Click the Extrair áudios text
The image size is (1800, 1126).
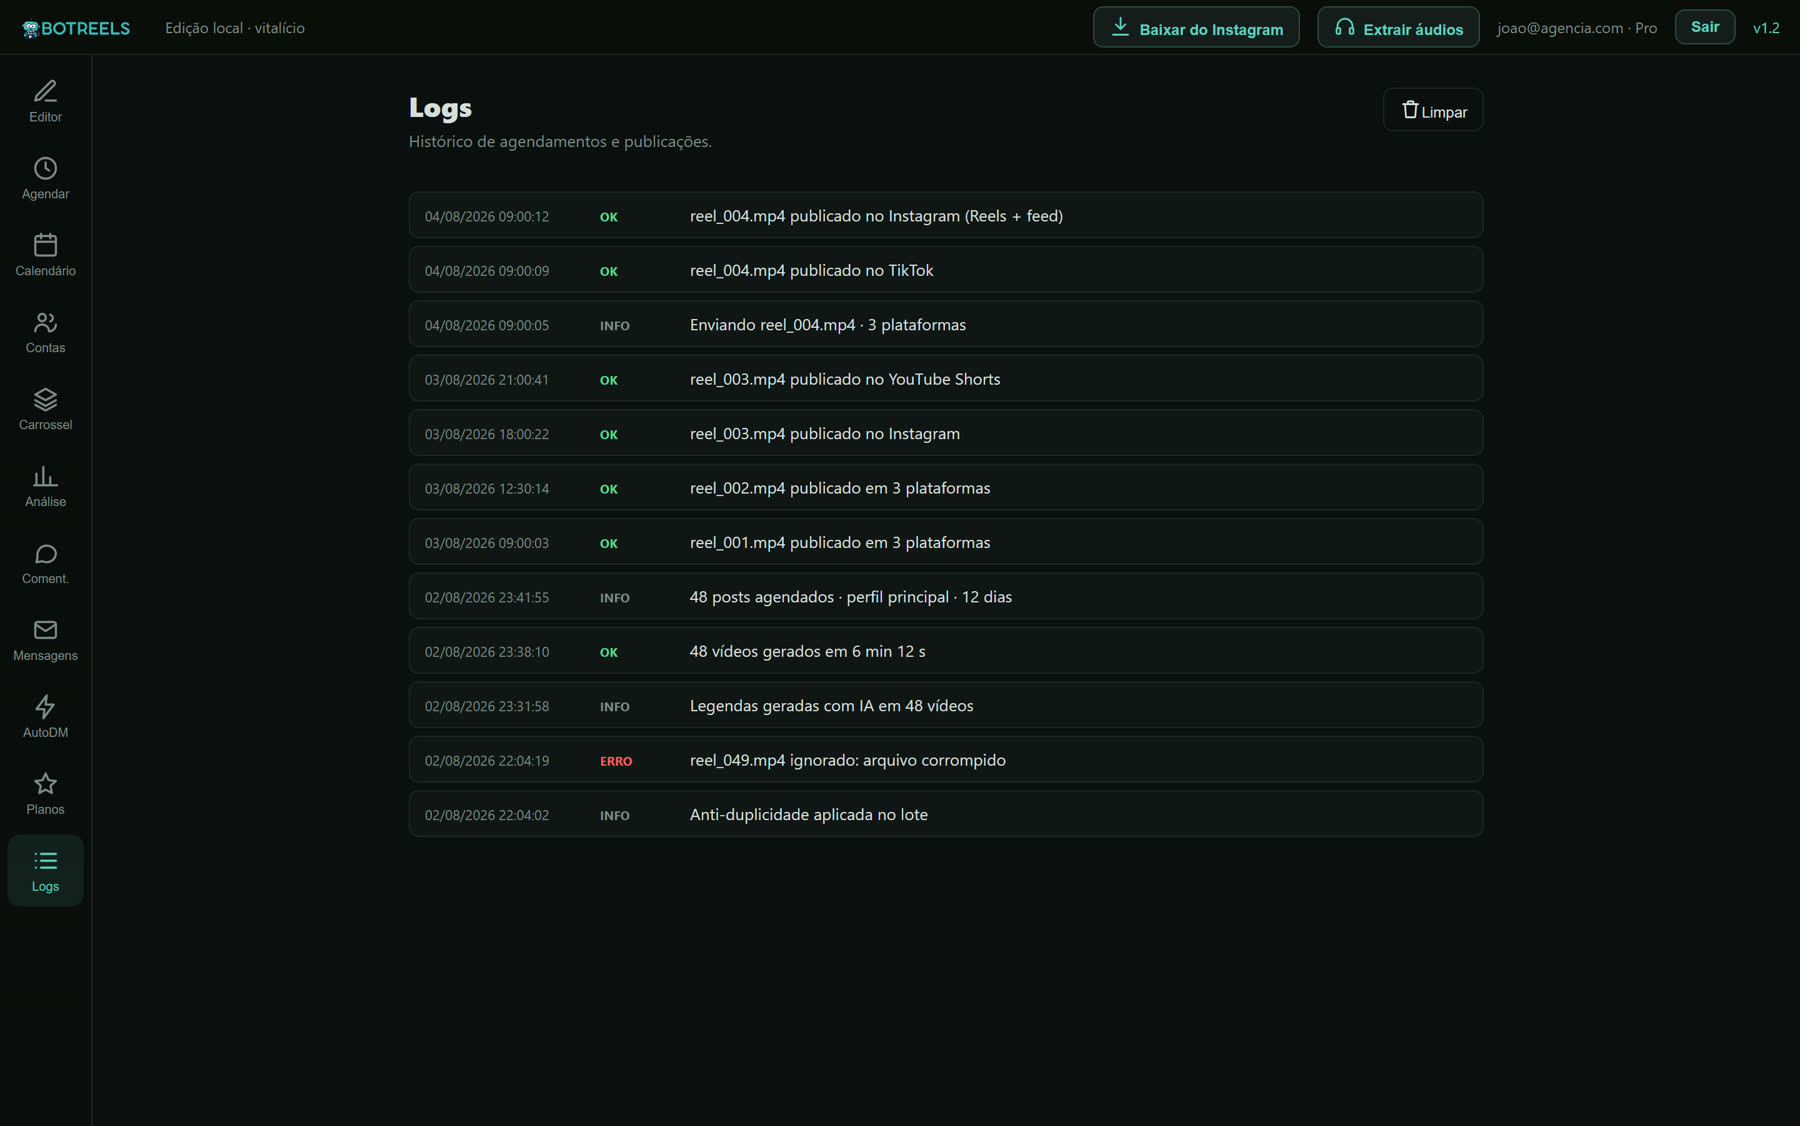[x=1413, y=30]
